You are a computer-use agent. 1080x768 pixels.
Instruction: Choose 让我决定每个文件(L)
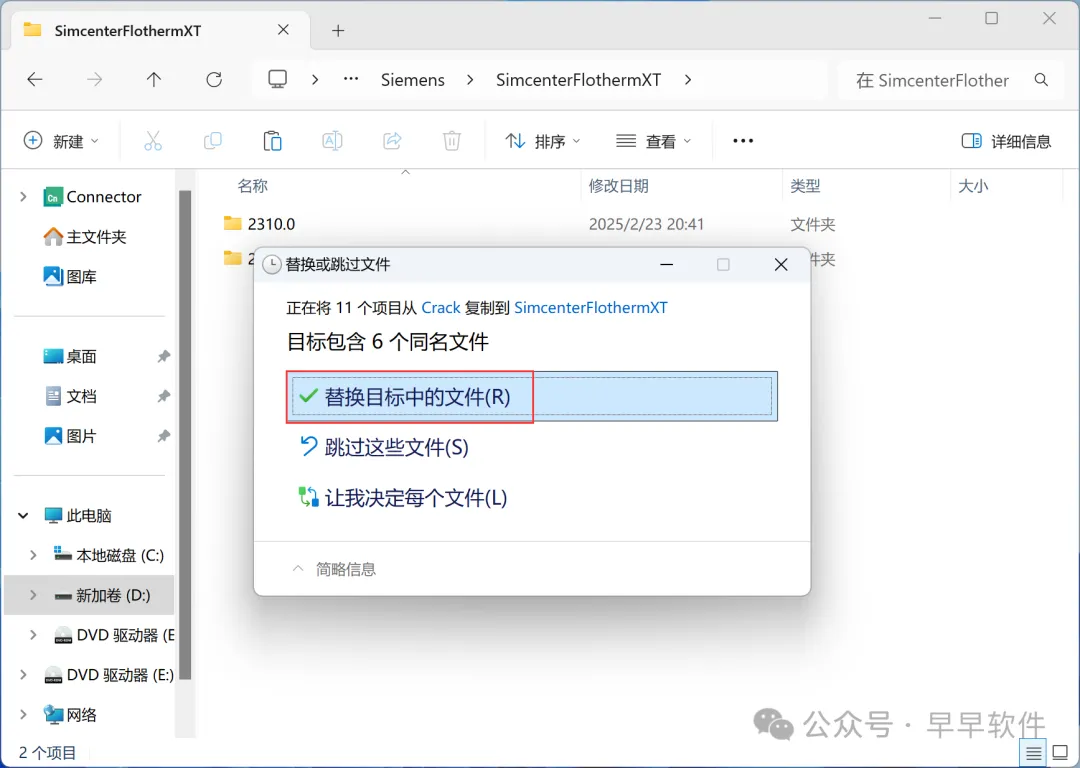[403, 498]
